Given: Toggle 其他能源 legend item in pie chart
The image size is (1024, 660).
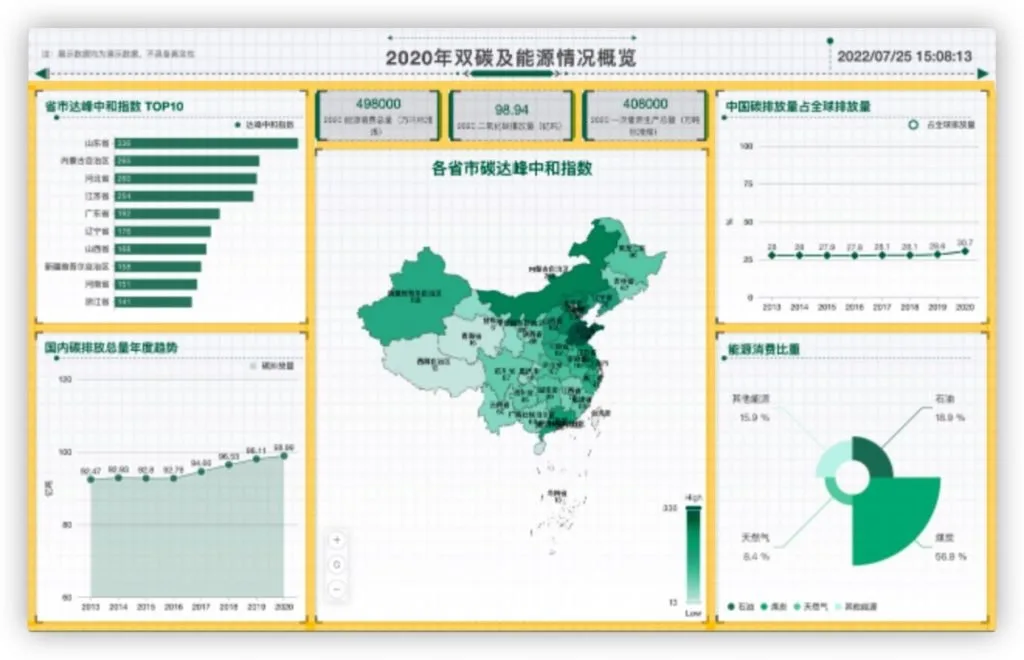Looking at the screenshot, I should point(855,606).
